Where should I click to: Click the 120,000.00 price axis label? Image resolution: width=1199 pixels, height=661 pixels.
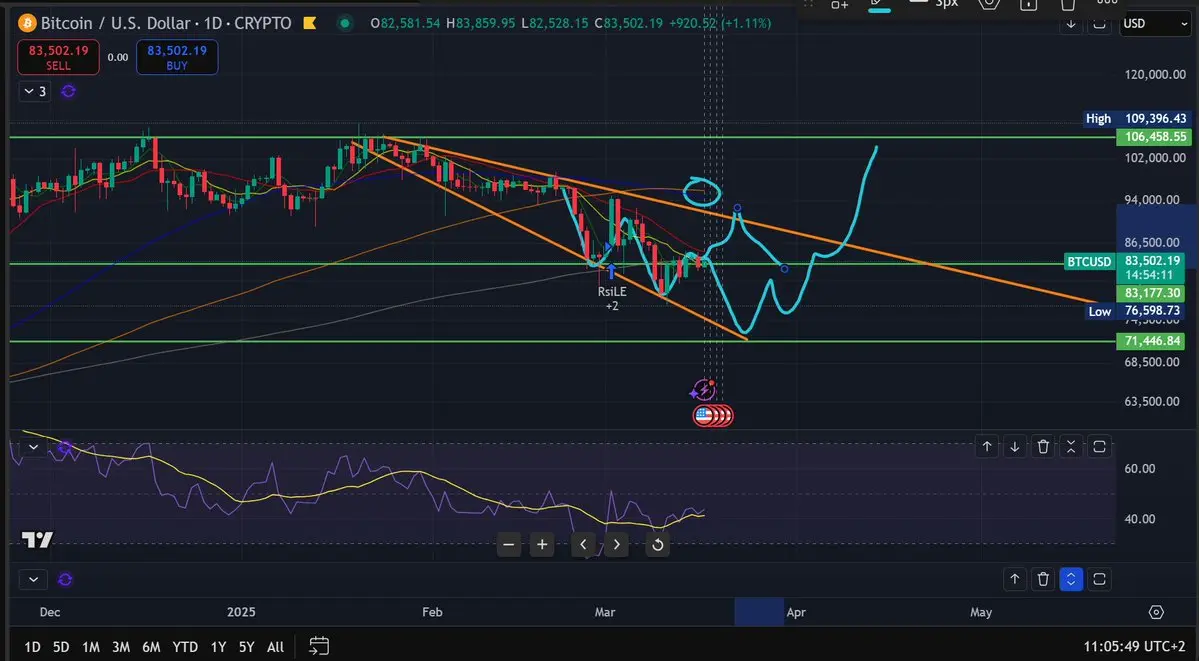[x=1155, y=75]
